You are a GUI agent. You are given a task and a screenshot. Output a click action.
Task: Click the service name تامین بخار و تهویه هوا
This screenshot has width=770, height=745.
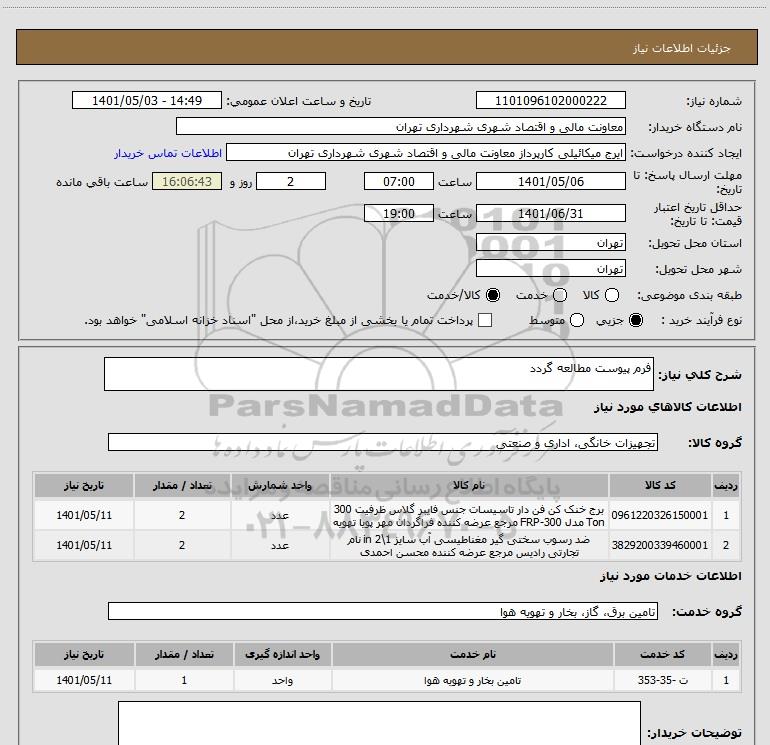click(x=472, y=681)
